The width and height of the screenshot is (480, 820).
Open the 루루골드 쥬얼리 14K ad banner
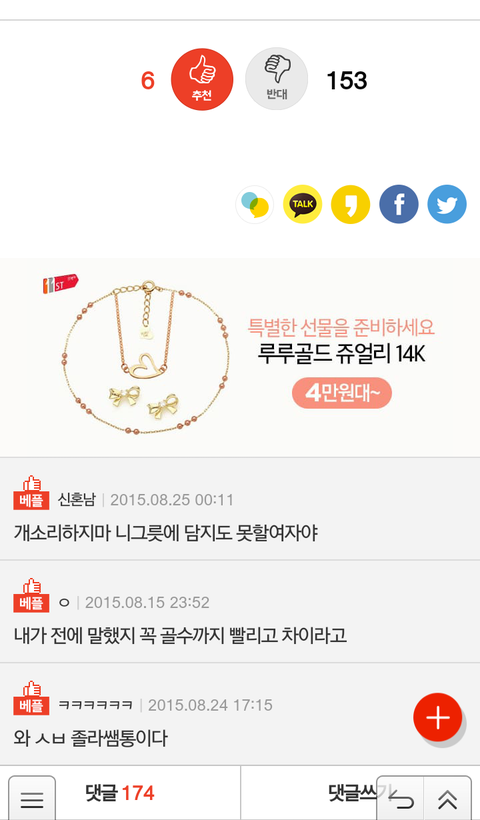pos(240,357)
